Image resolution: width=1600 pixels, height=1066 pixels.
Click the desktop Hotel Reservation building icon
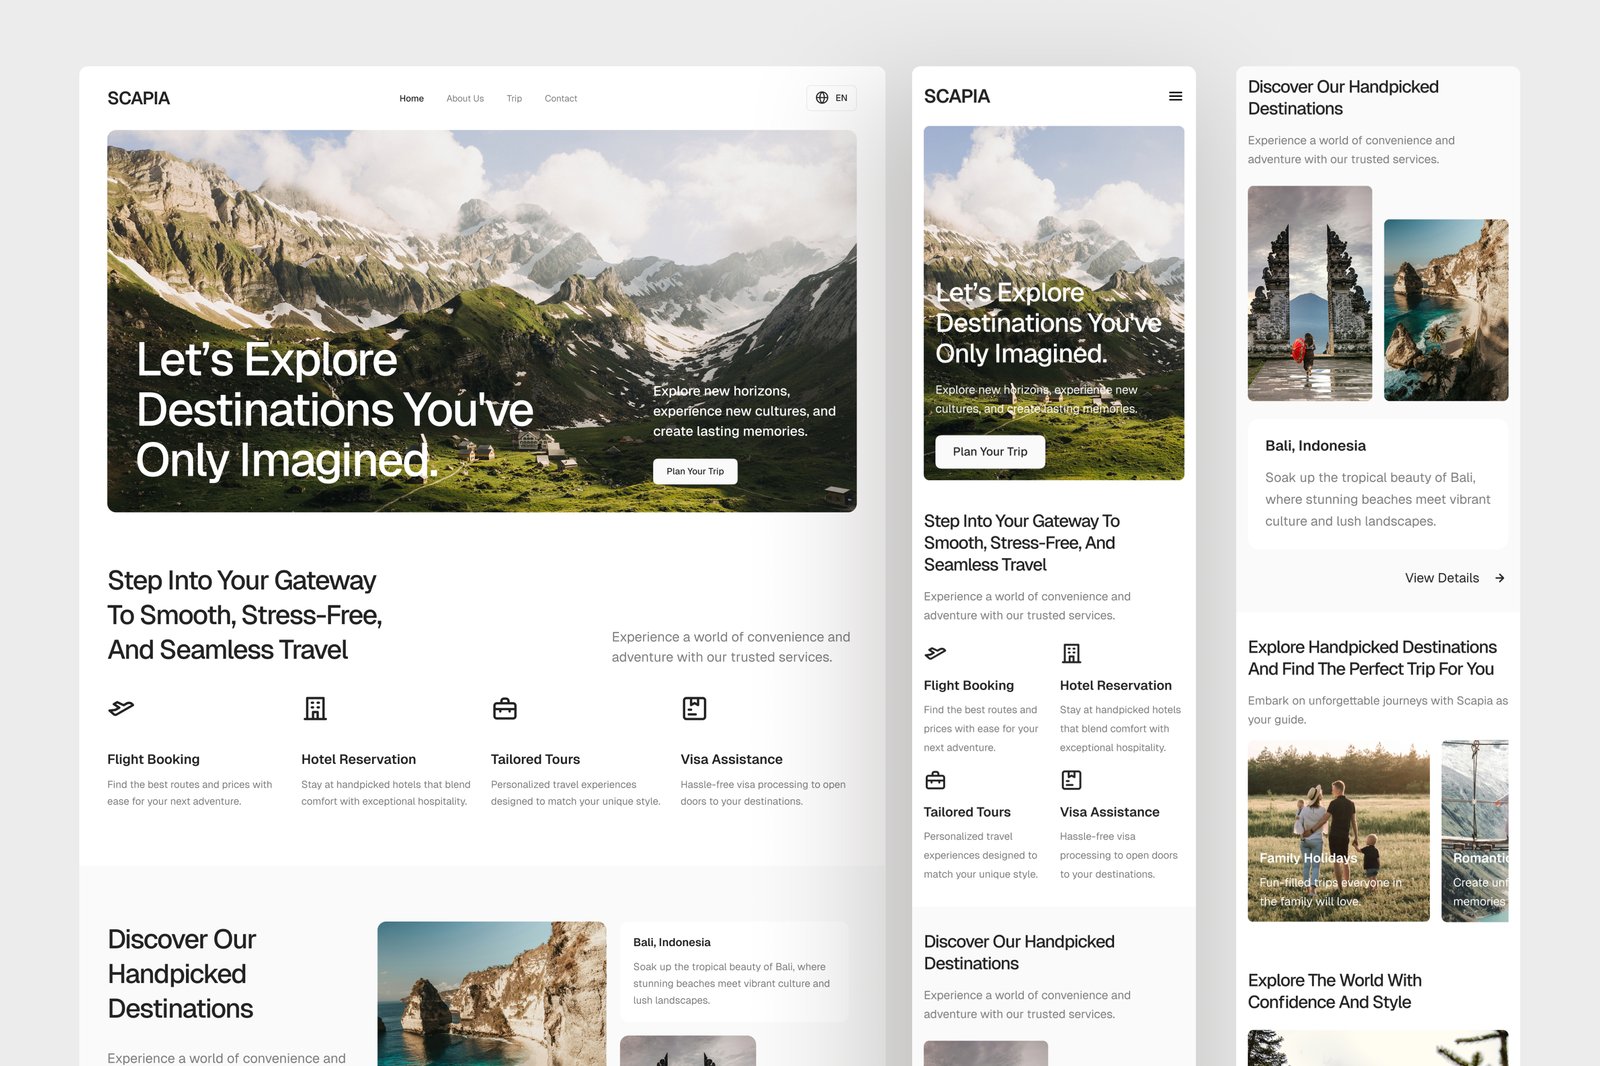click(x=315, y=708)
